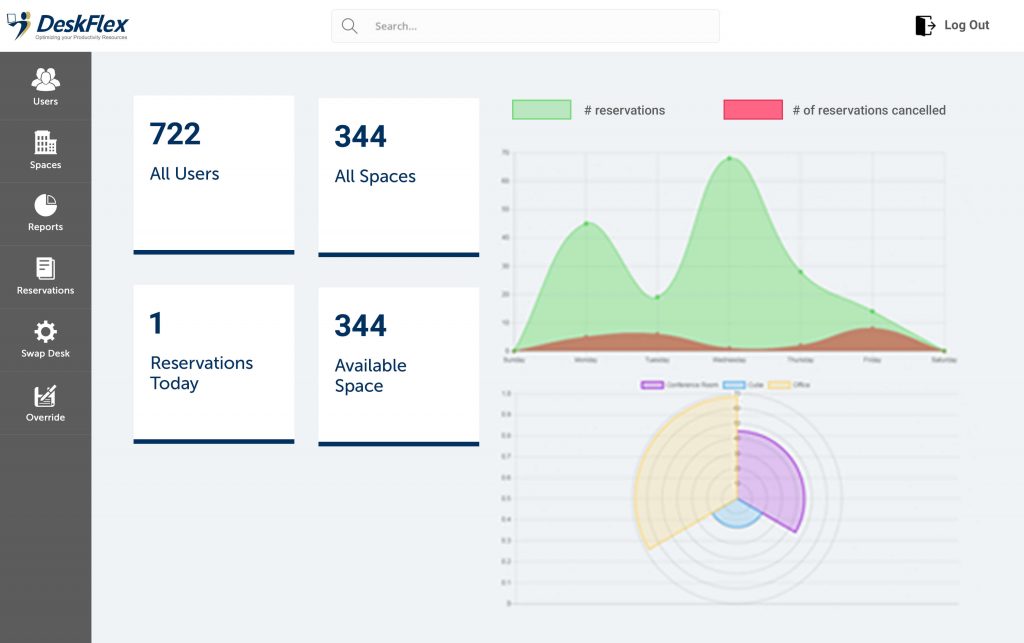Select the Swap Desk gear icon
Viewport: 1024px width, 643px height.
[45, 332]
